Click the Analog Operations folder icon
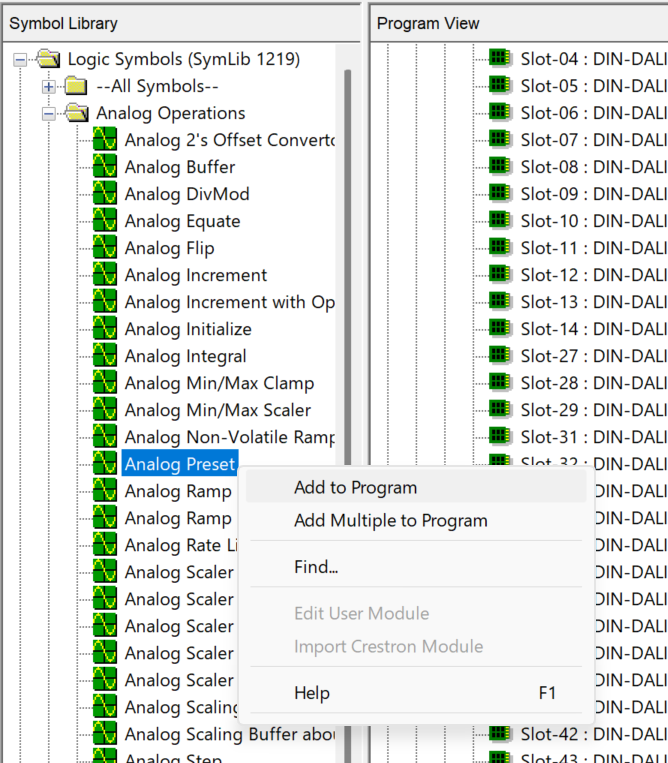 pyautogui.click(x=77, y=113)
